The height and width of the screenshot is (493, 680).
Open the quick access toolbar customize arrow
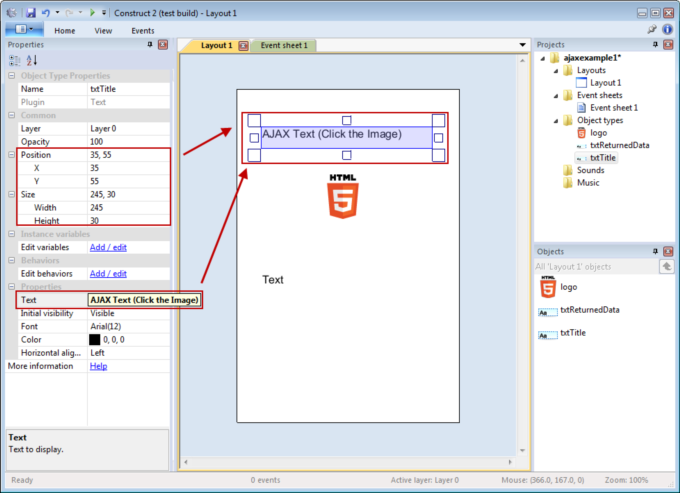tap(104, 13)
